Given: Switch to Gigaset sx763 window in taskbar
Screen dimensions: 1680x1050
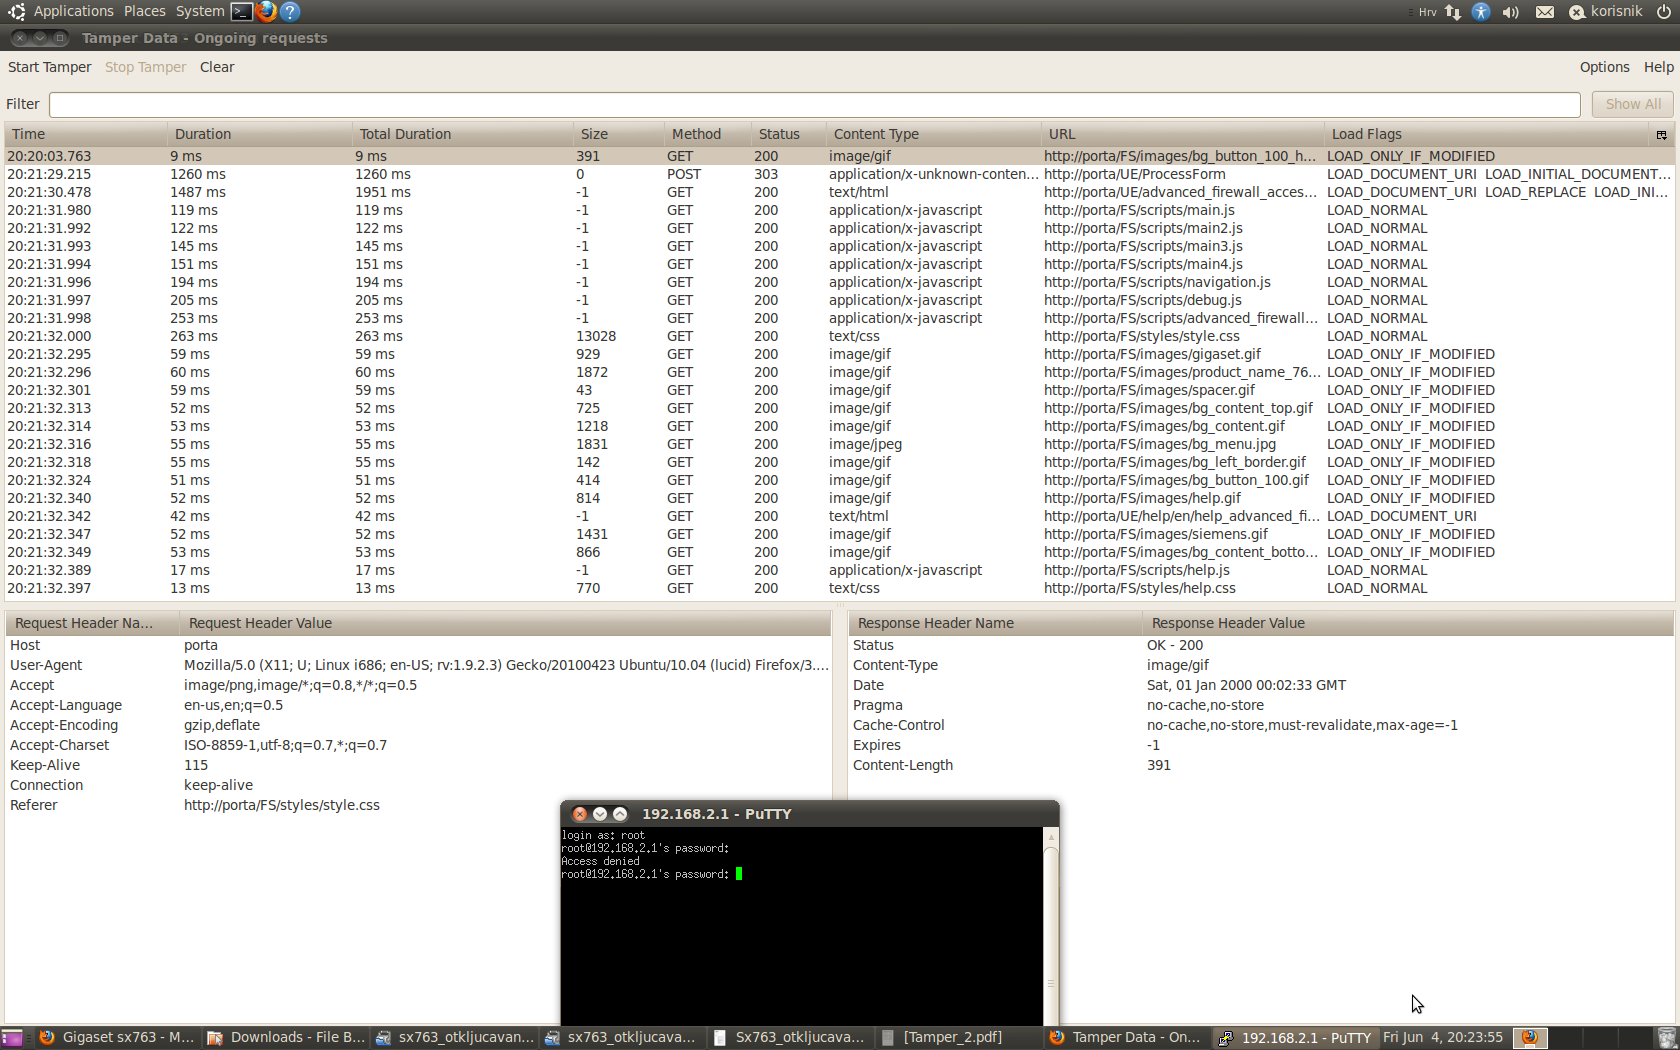Looking at the screenshot, I should 116,1037.
